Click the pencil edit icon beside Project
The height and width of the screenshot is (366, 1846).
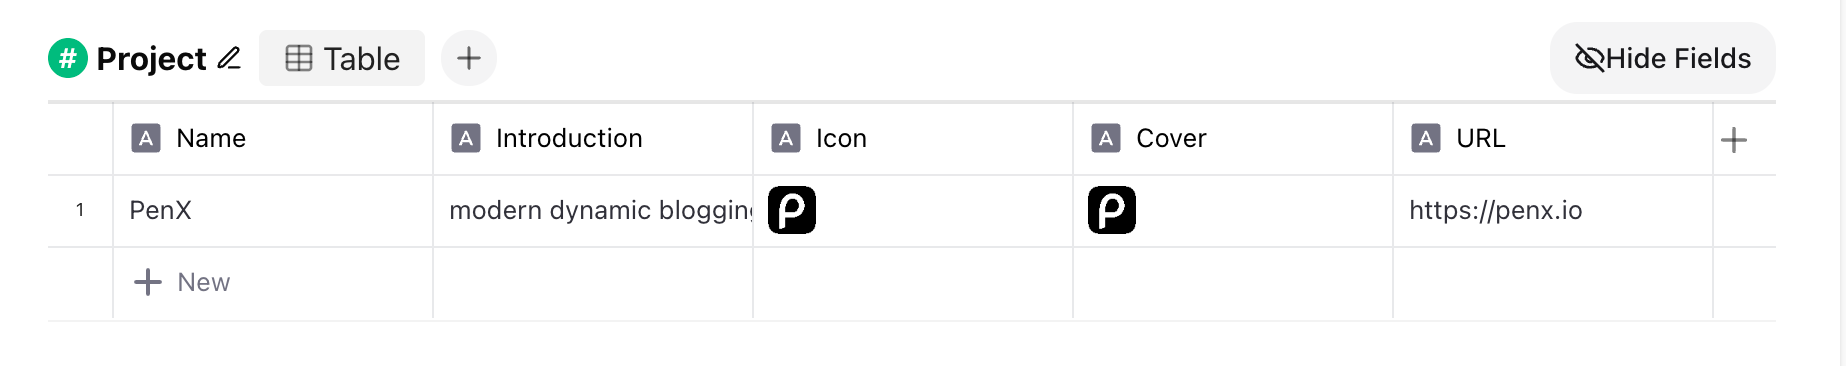tap(229, 58)
